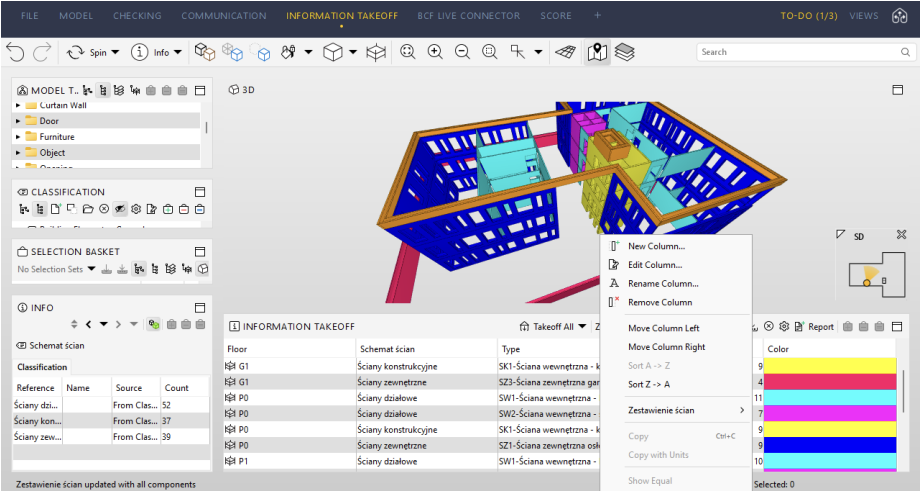Image resolution: width=922 pixels, height=494 pixels.
Task: Open the No Selection Sets dropdown
Action: 91,269
